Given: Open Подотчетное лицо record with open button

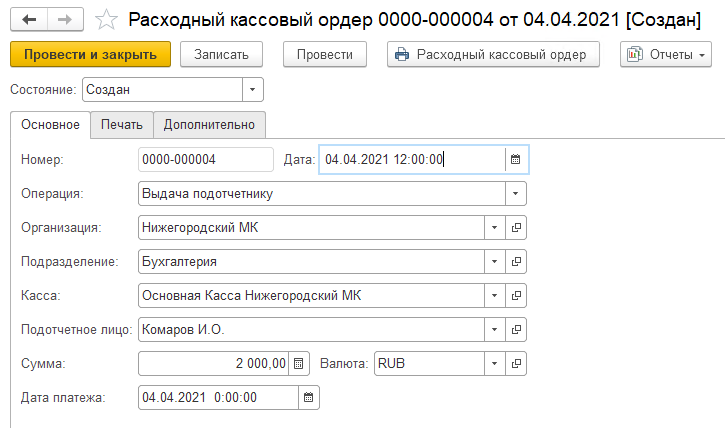Looking at the screenshot, I should tap(516, 330).
